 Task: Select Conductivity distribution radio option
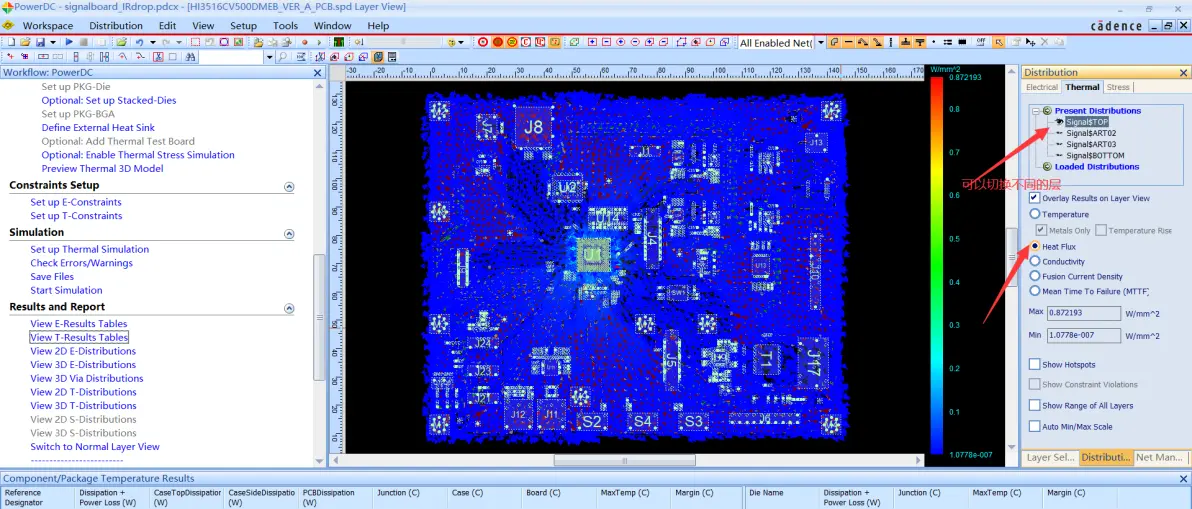click(x=1035, y=261)
